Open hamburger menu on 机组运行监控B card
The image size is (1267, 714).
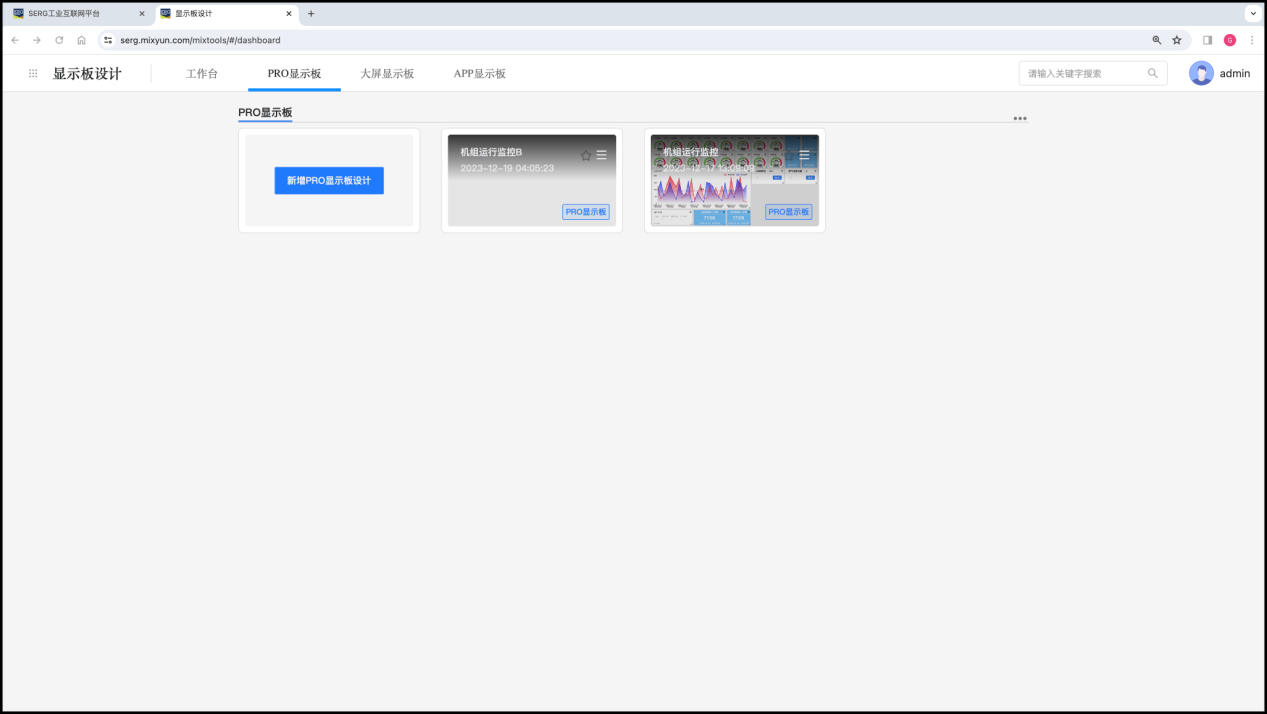point(602,155)
